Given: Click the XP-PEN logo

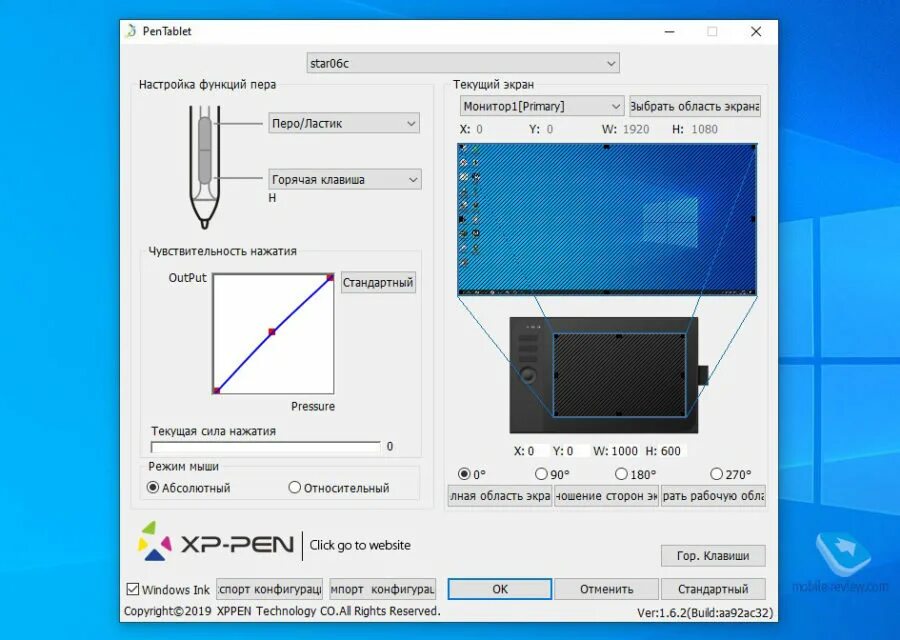Looking at the screenshot, I should [x=216, y=542].
